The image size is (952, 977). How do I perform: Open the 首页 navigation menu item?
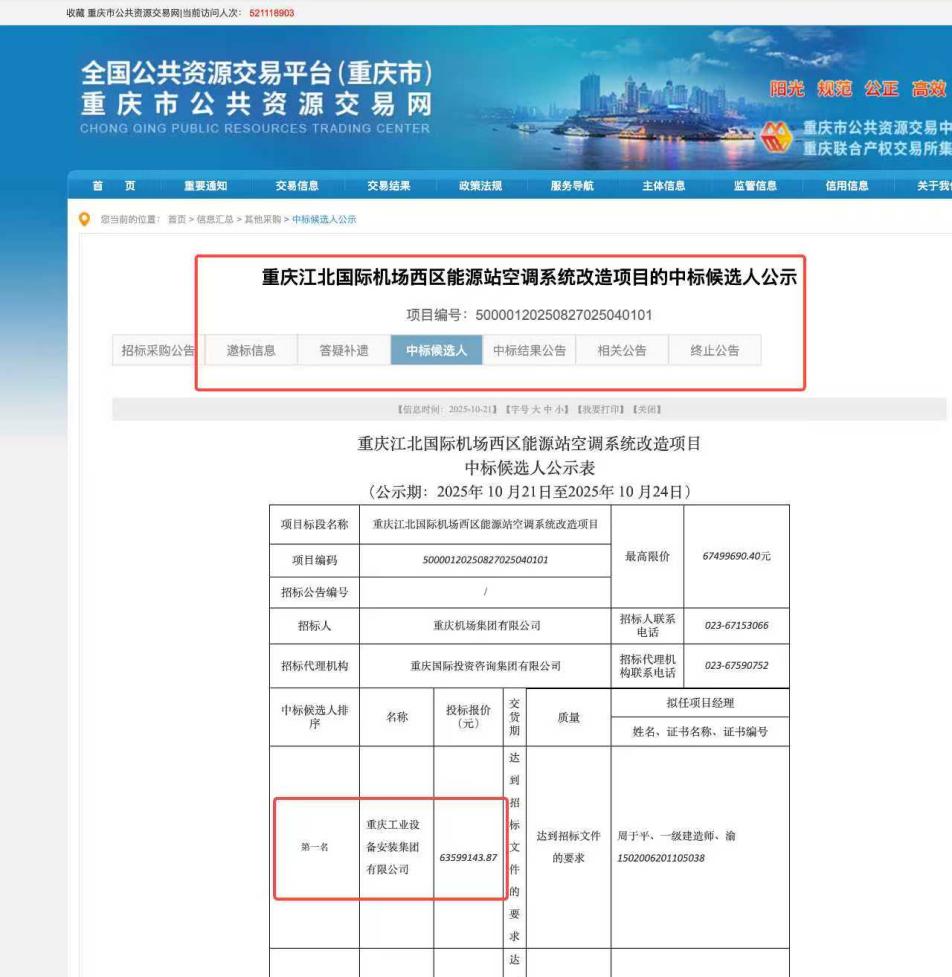pyautogui.click(x=113, y=186)
